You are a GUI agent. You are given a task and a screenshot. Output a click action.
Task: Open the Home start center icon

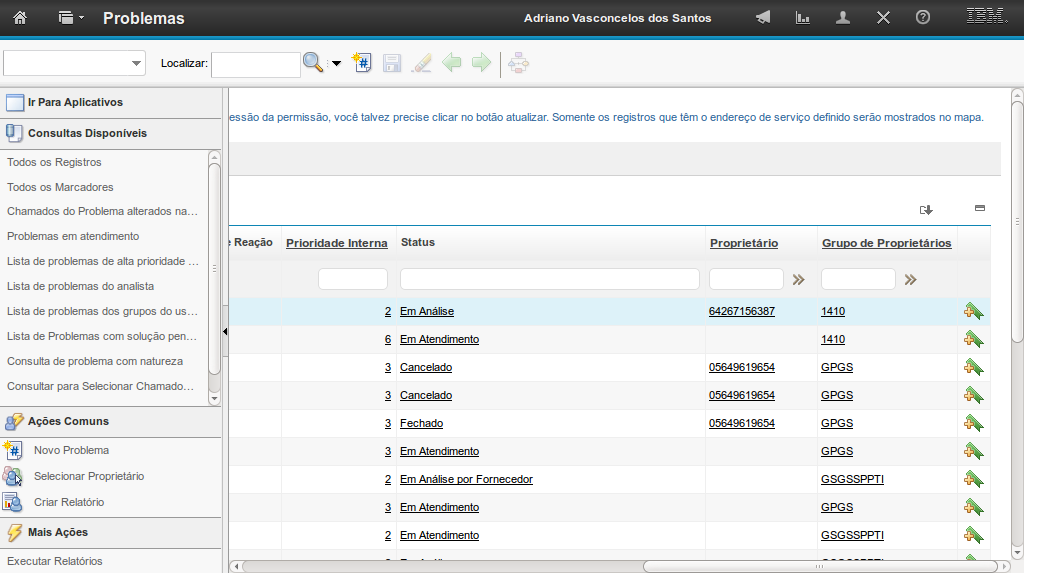click(20, 18)
